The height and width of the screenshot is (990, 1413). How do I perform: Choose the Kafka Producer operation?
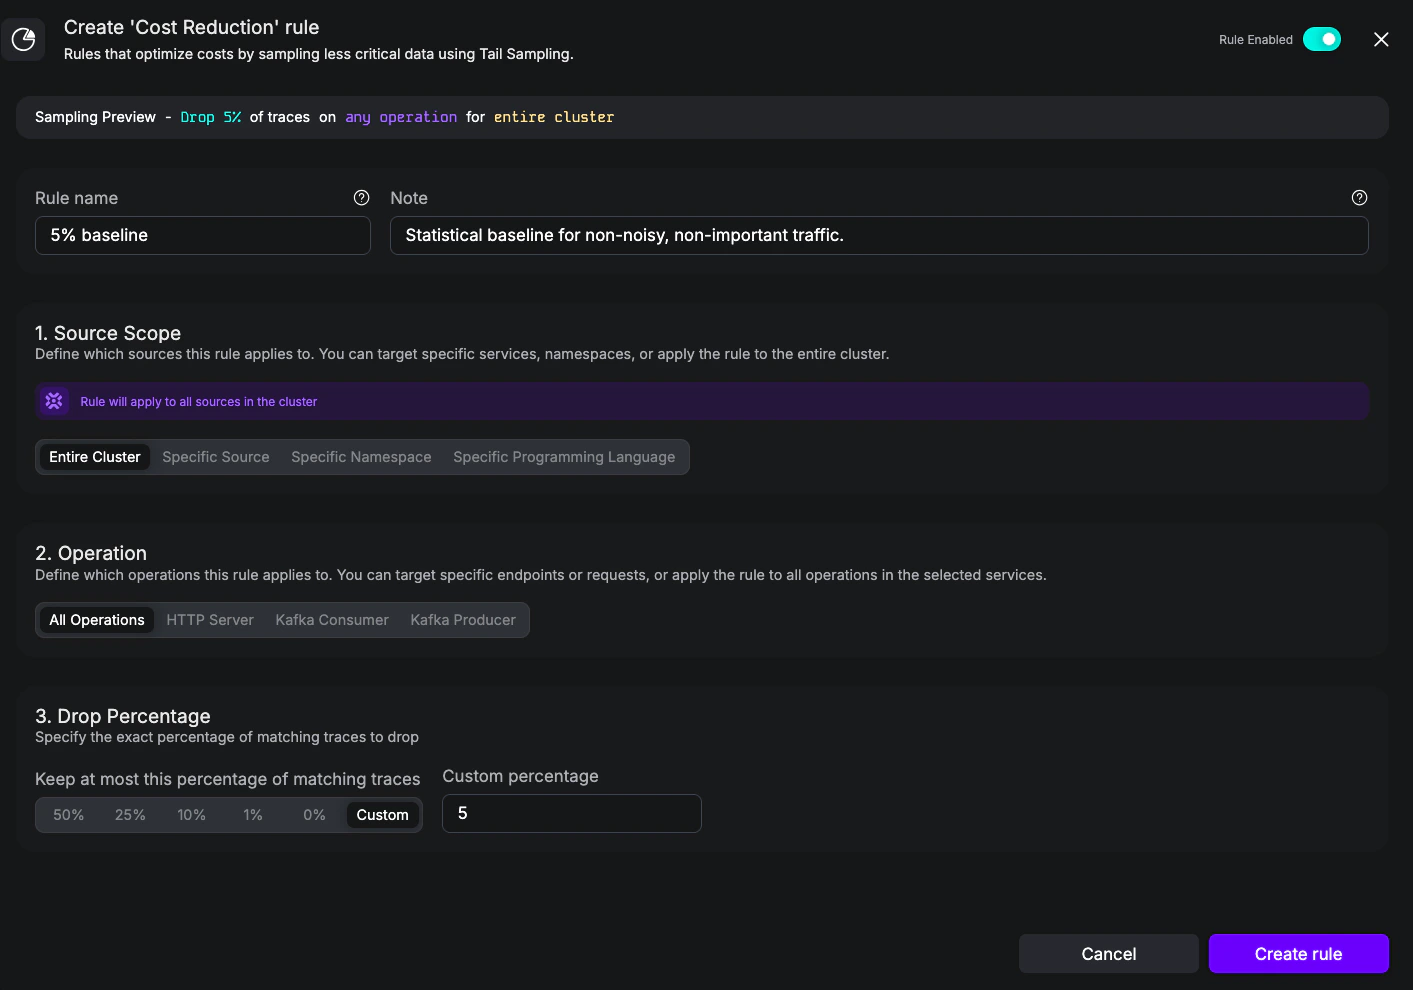[463, 620]
